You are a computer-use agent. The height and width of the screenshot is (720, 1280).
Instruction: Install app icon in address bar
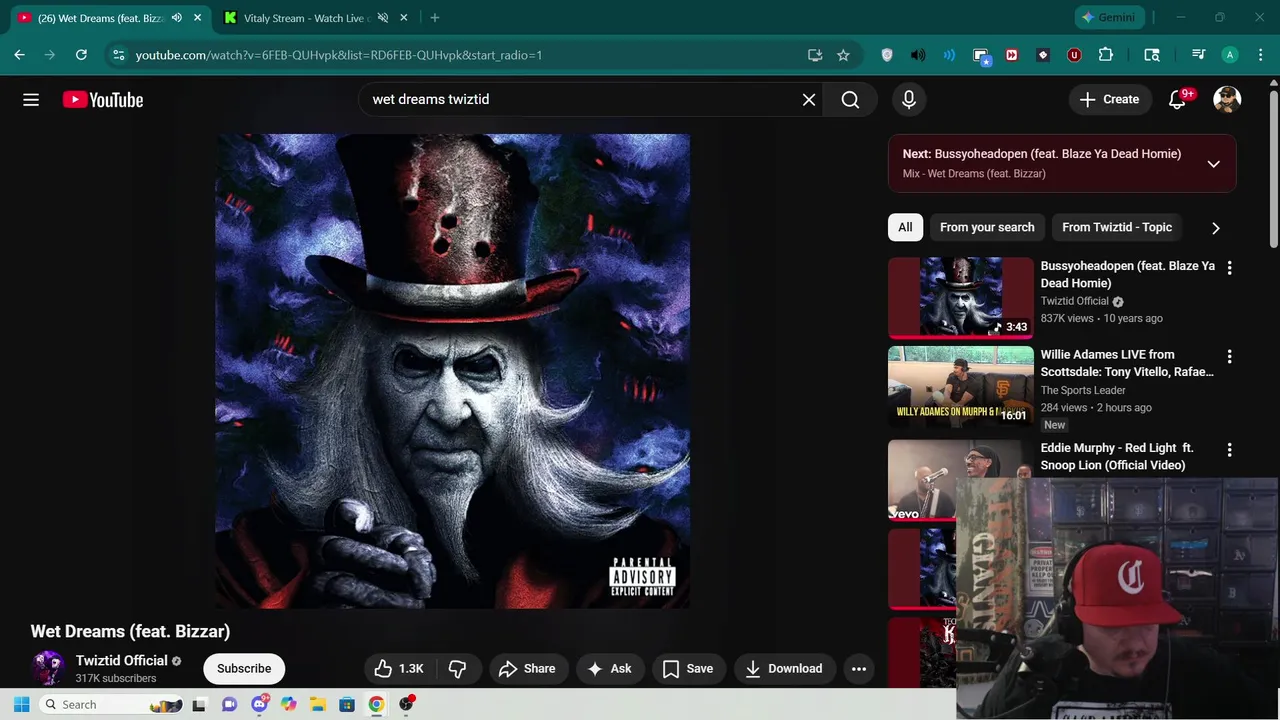(x=815, y=55)
